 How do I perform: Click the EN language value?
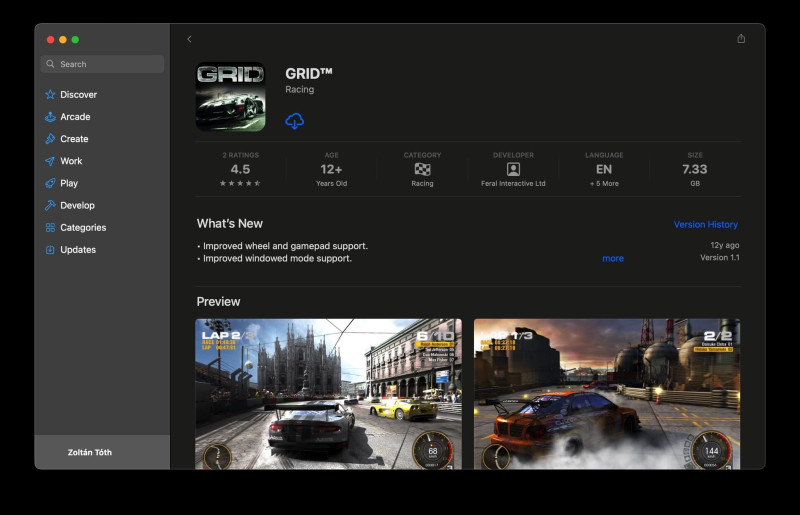604,169
